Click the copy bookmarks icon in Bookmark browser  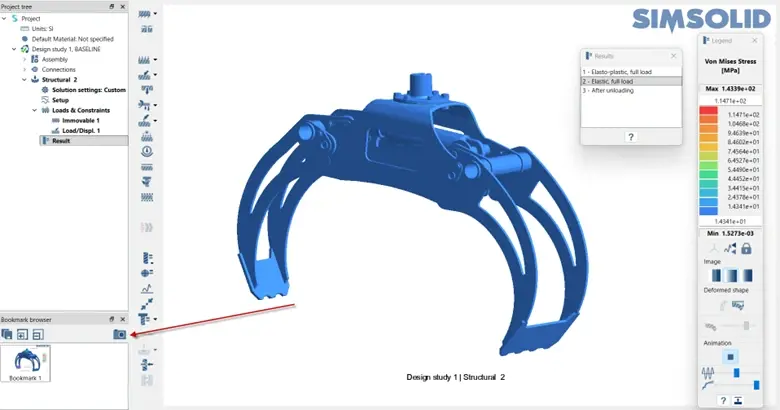8,333
